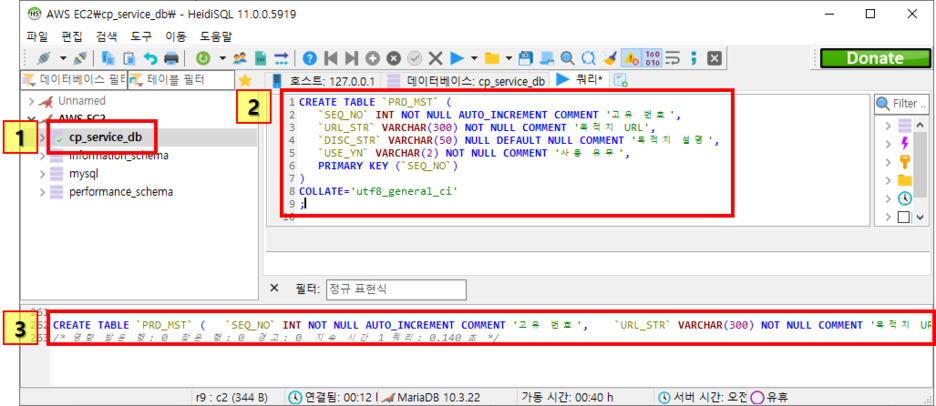Image resolution: width=936 pixels, height=406 pixels.
Task: Select mysql in database tree
Action: point(84,174)
